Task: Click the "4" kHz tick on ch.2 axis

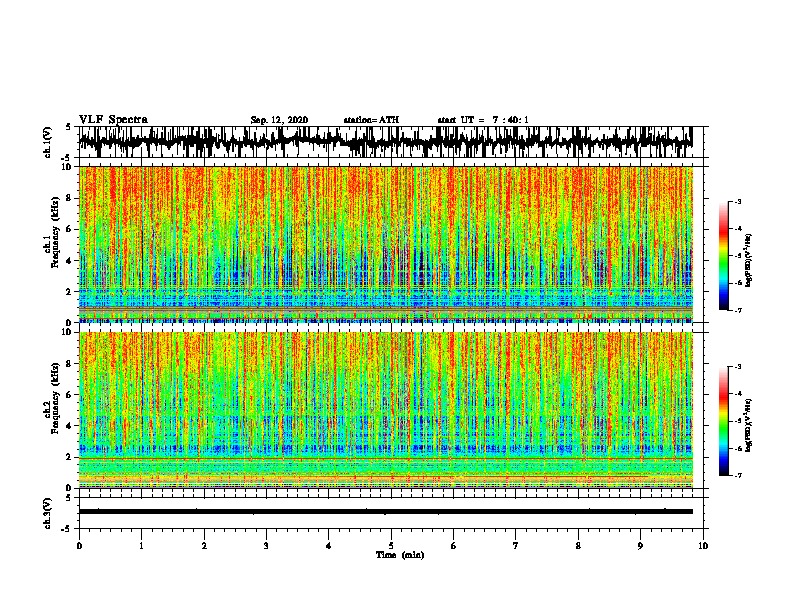Action: coord(70,426)
